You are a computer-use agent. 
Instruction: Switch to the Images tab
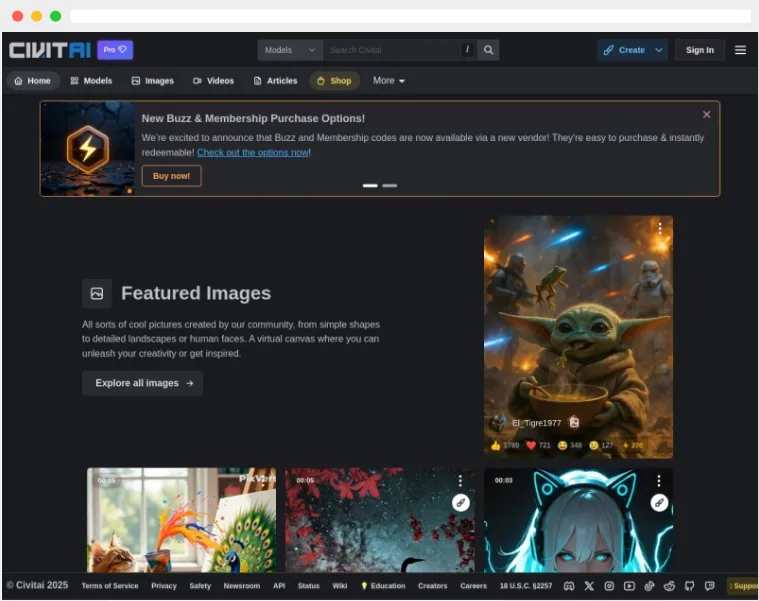click(x=152, y=81)
